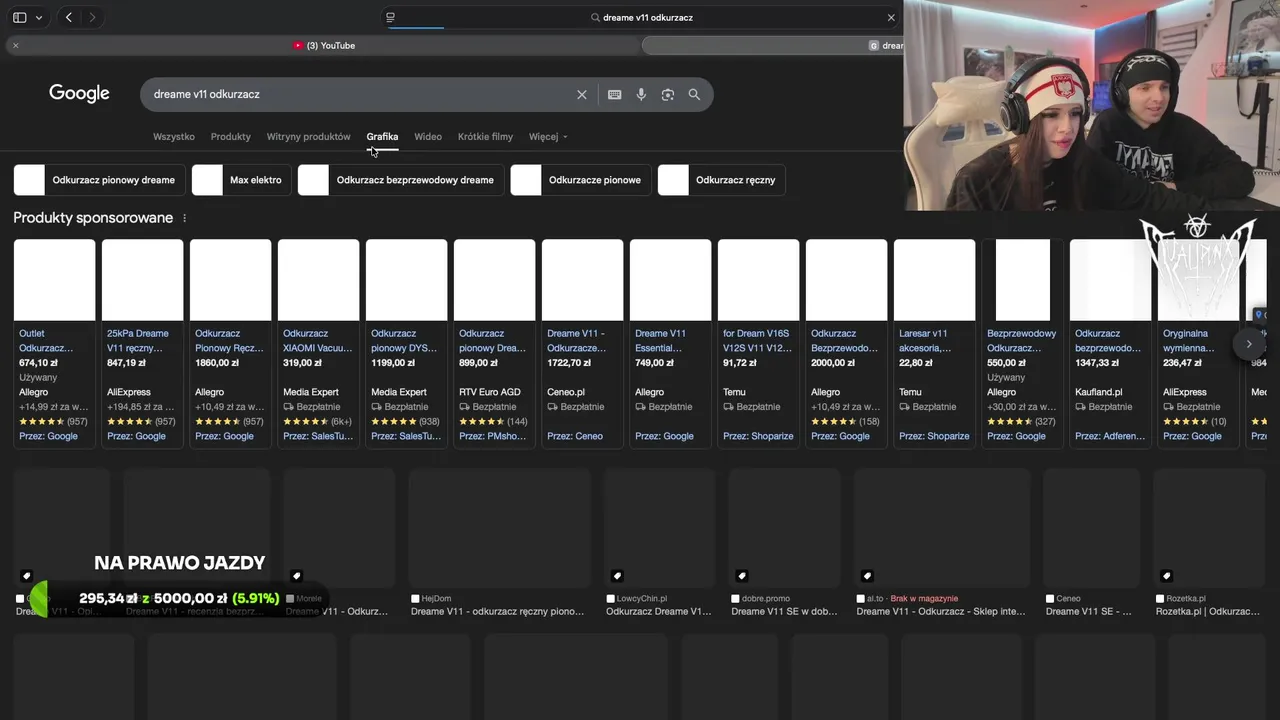Viewport: 1280px width, 720px height.
Task: Click the Przez: Adferen link under Kaufland.pl
Action: pyautogui.click(x=1108, y=436)
